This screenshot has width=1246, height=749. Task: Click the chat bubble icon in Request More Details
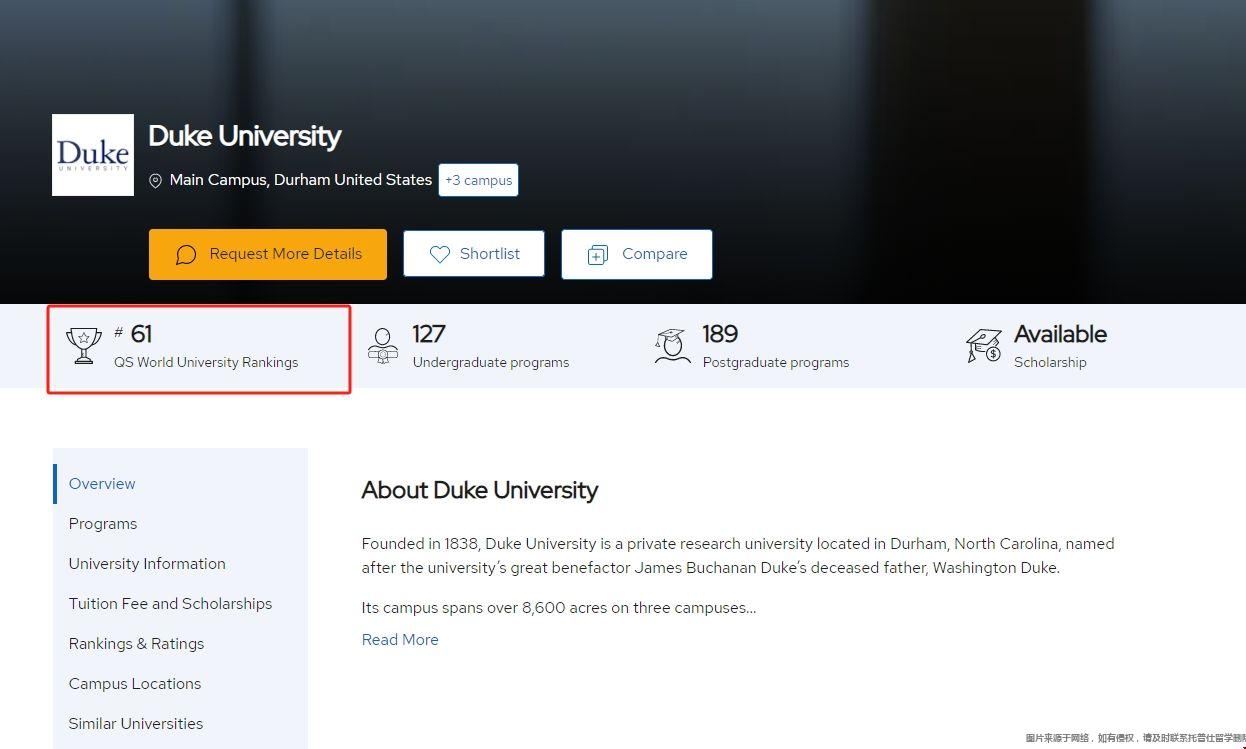click(186, 255)
